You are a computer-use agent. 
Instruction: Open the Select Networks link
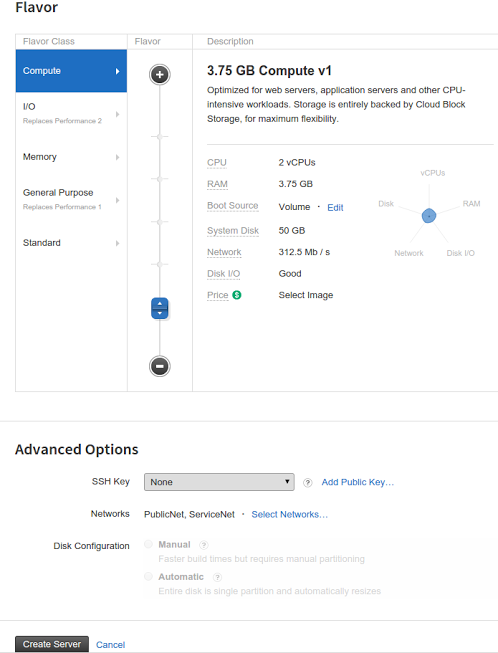coord(289,514)
